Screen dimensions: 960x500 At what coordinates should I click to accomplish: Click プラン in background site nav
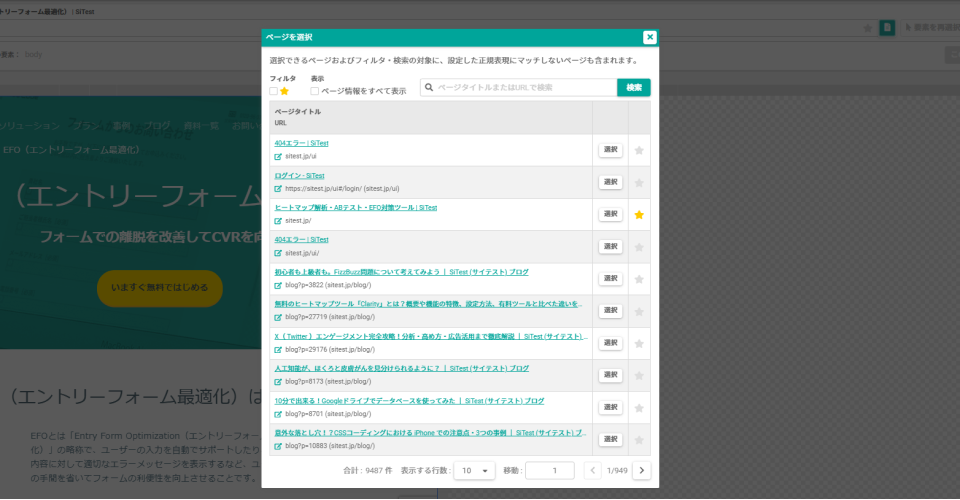87,125
